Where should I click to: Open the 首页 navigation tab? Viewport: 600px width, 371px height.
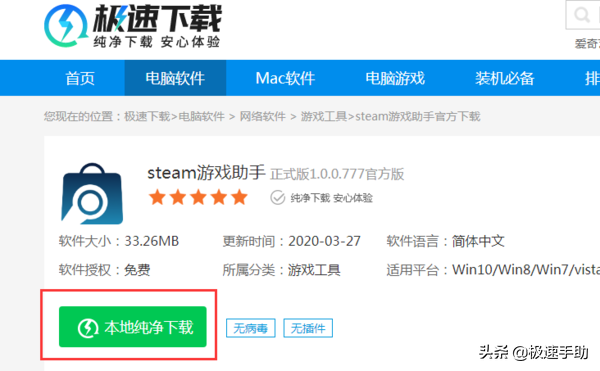click(80, 78)
